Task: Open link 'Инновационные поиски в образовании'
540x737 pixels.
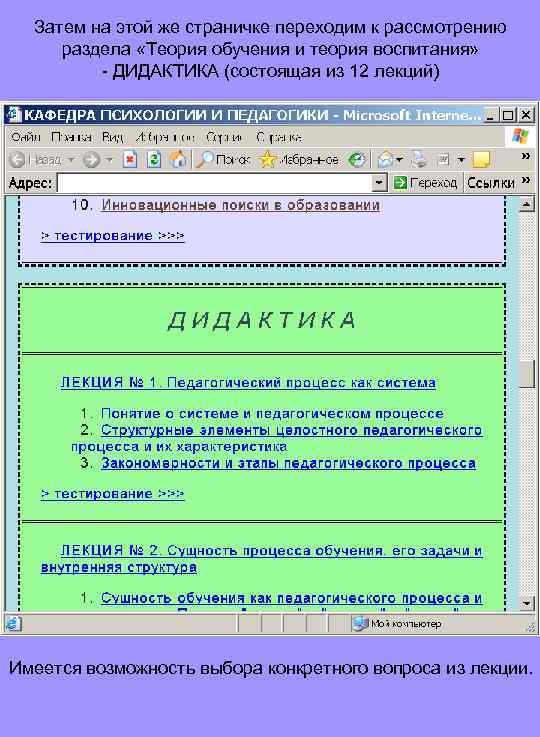Action: tap(241, 205)
